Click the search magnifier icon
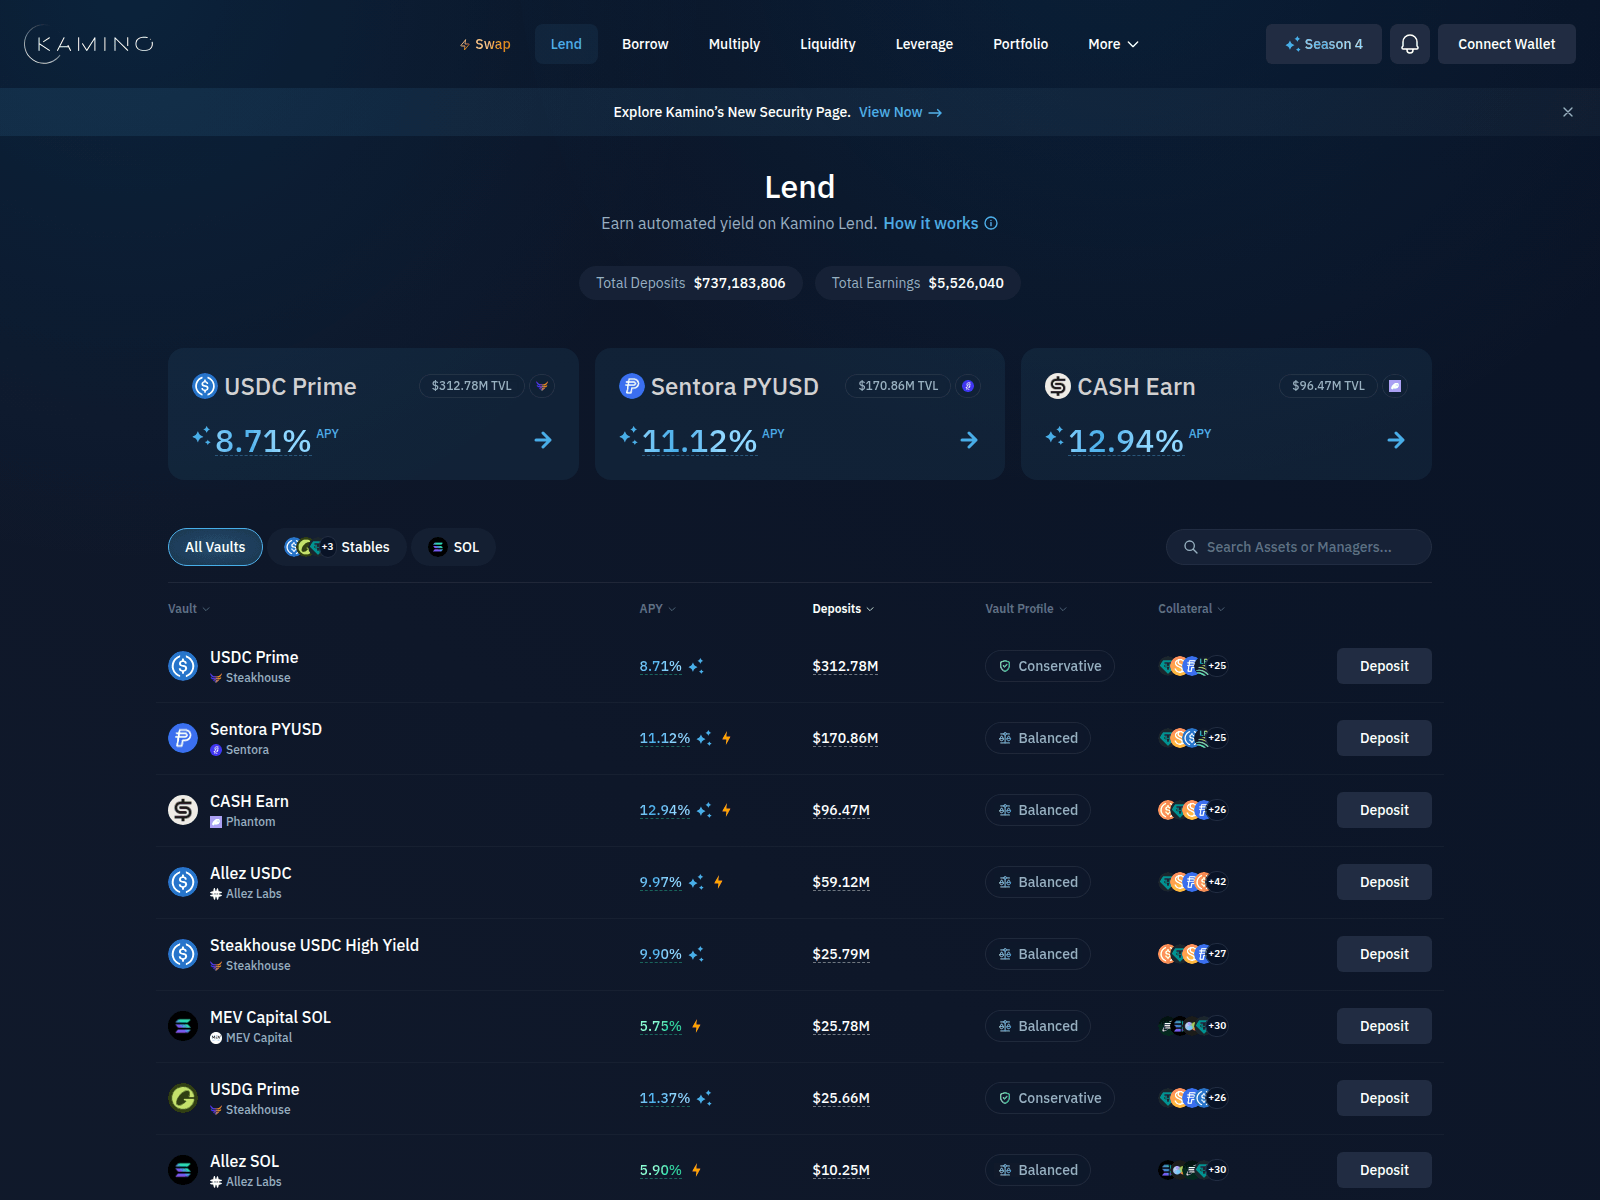1600x1200 pixels. (1191, 547)
